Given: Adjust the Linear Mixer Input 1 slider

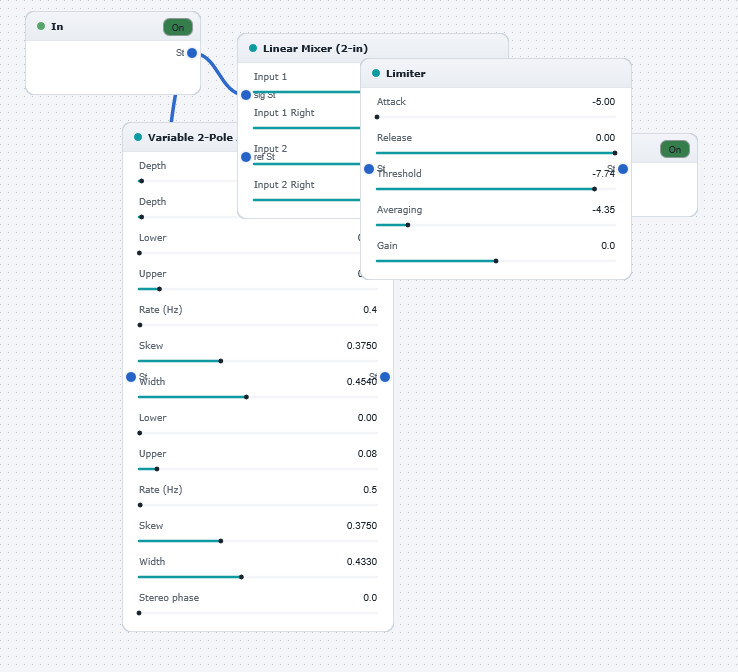Looking at the screenshot, I should coord(306,92).
